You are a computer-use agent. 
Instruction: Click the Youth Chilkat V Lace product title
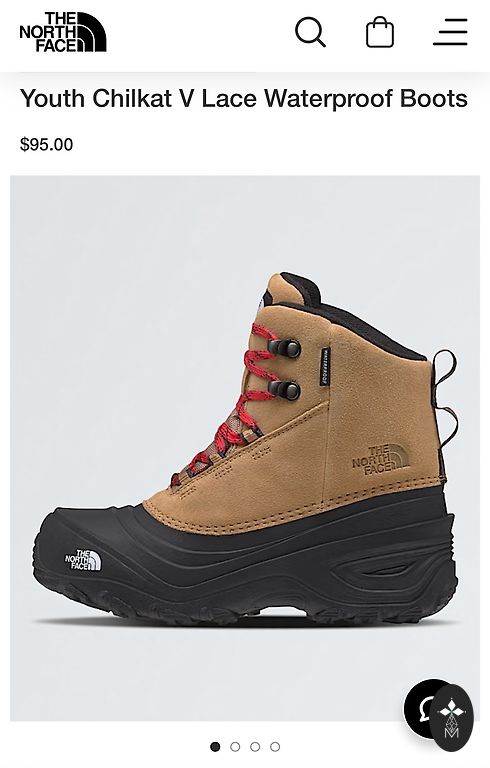pyautogui.click(x=244, y=98)
